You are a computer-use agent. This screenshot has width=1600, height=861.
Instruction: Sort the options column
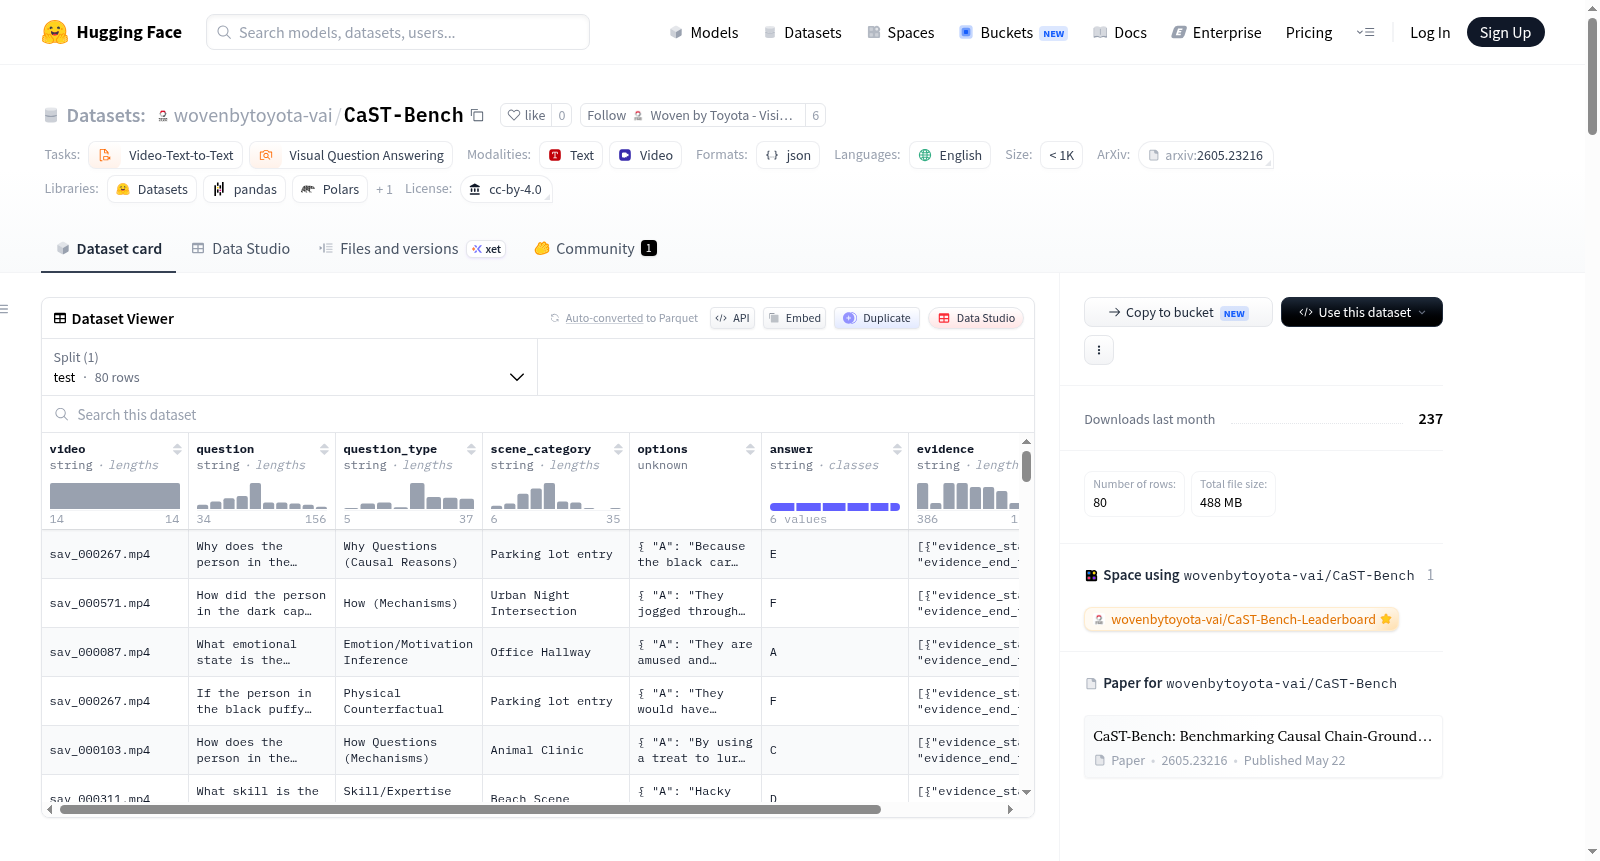click(x=750, y=449)
